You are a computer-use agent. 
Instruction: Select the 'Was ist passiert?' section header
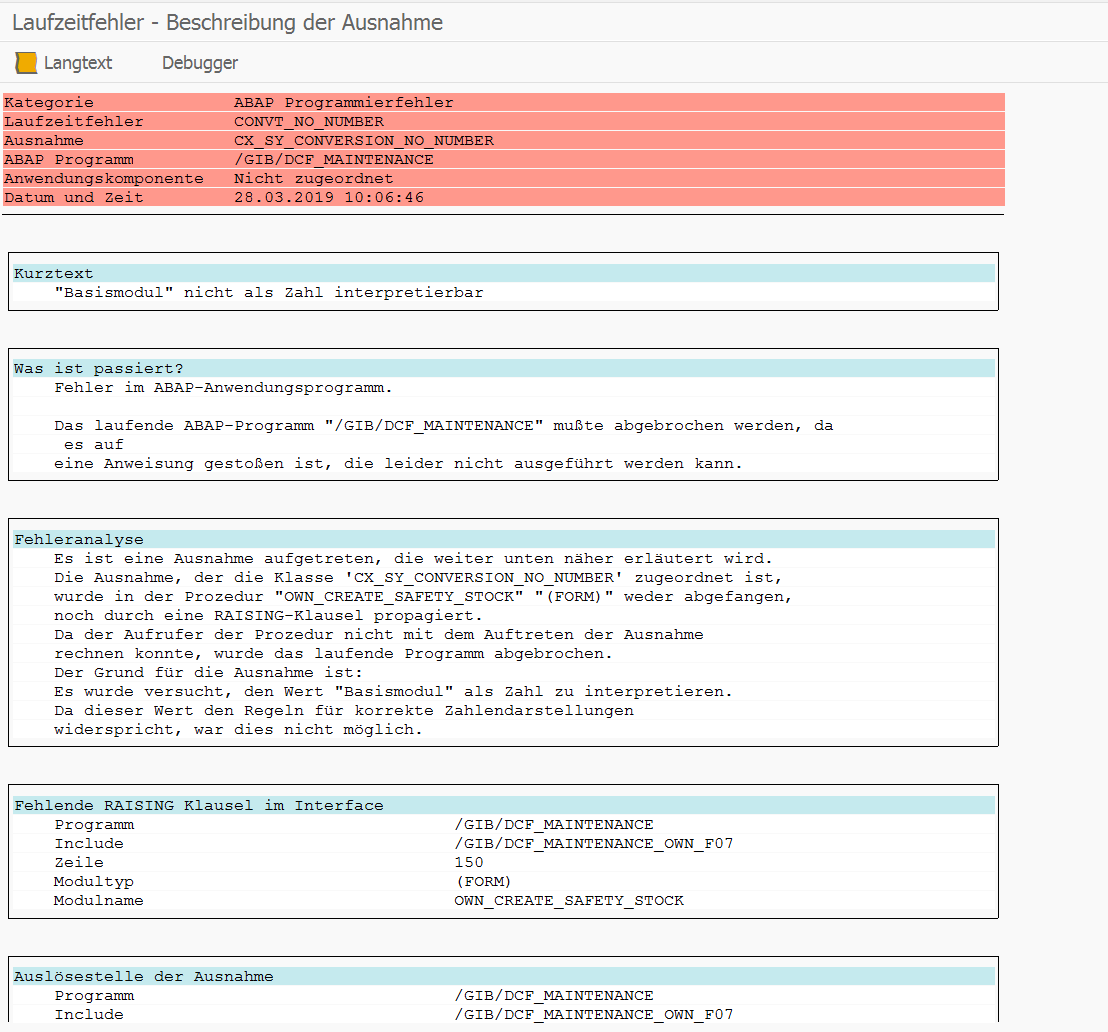click(x=98, y=368)
